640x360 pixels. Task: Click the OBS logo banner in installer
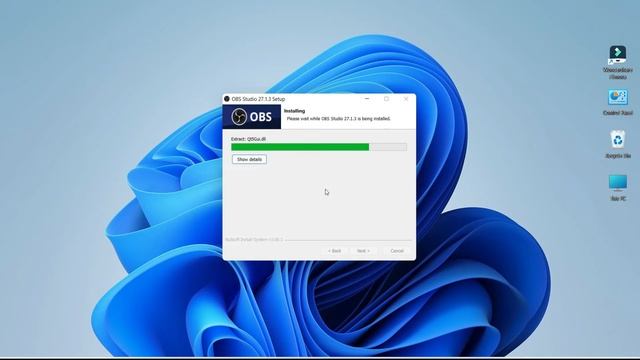(252, 117)
